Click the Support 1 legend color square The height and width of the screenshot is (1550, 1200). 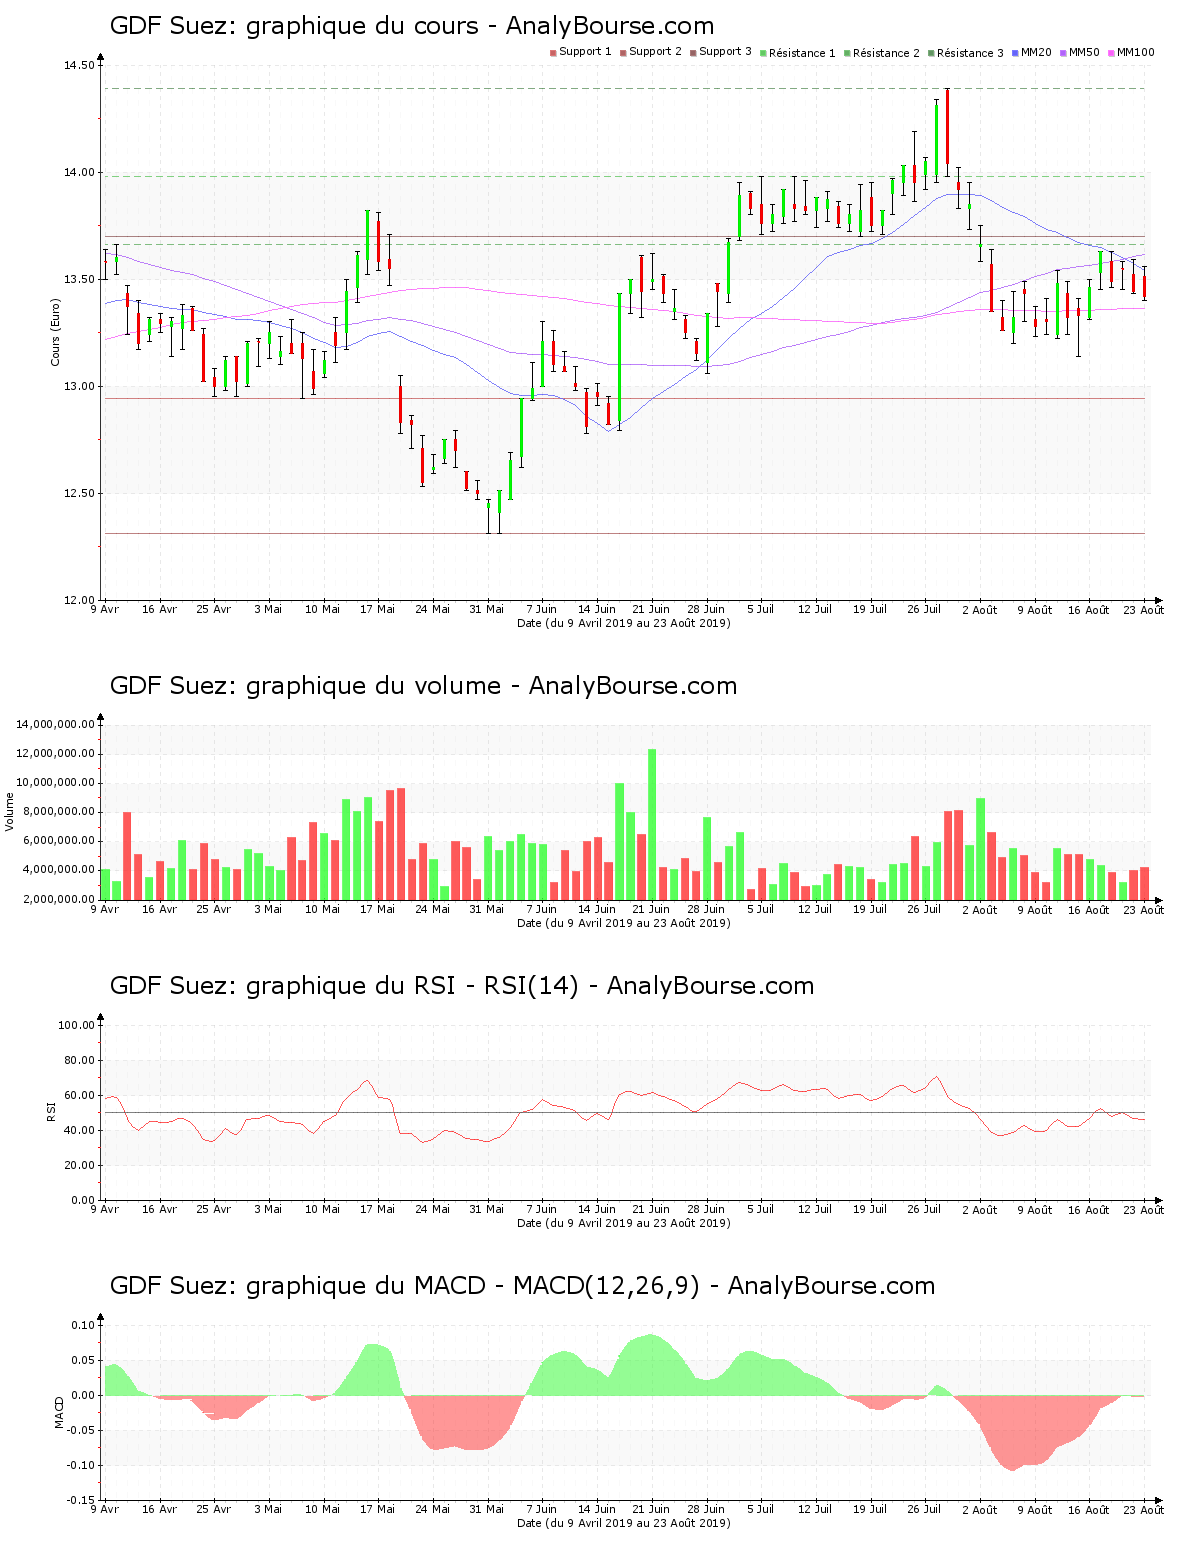tap(553, 53)
